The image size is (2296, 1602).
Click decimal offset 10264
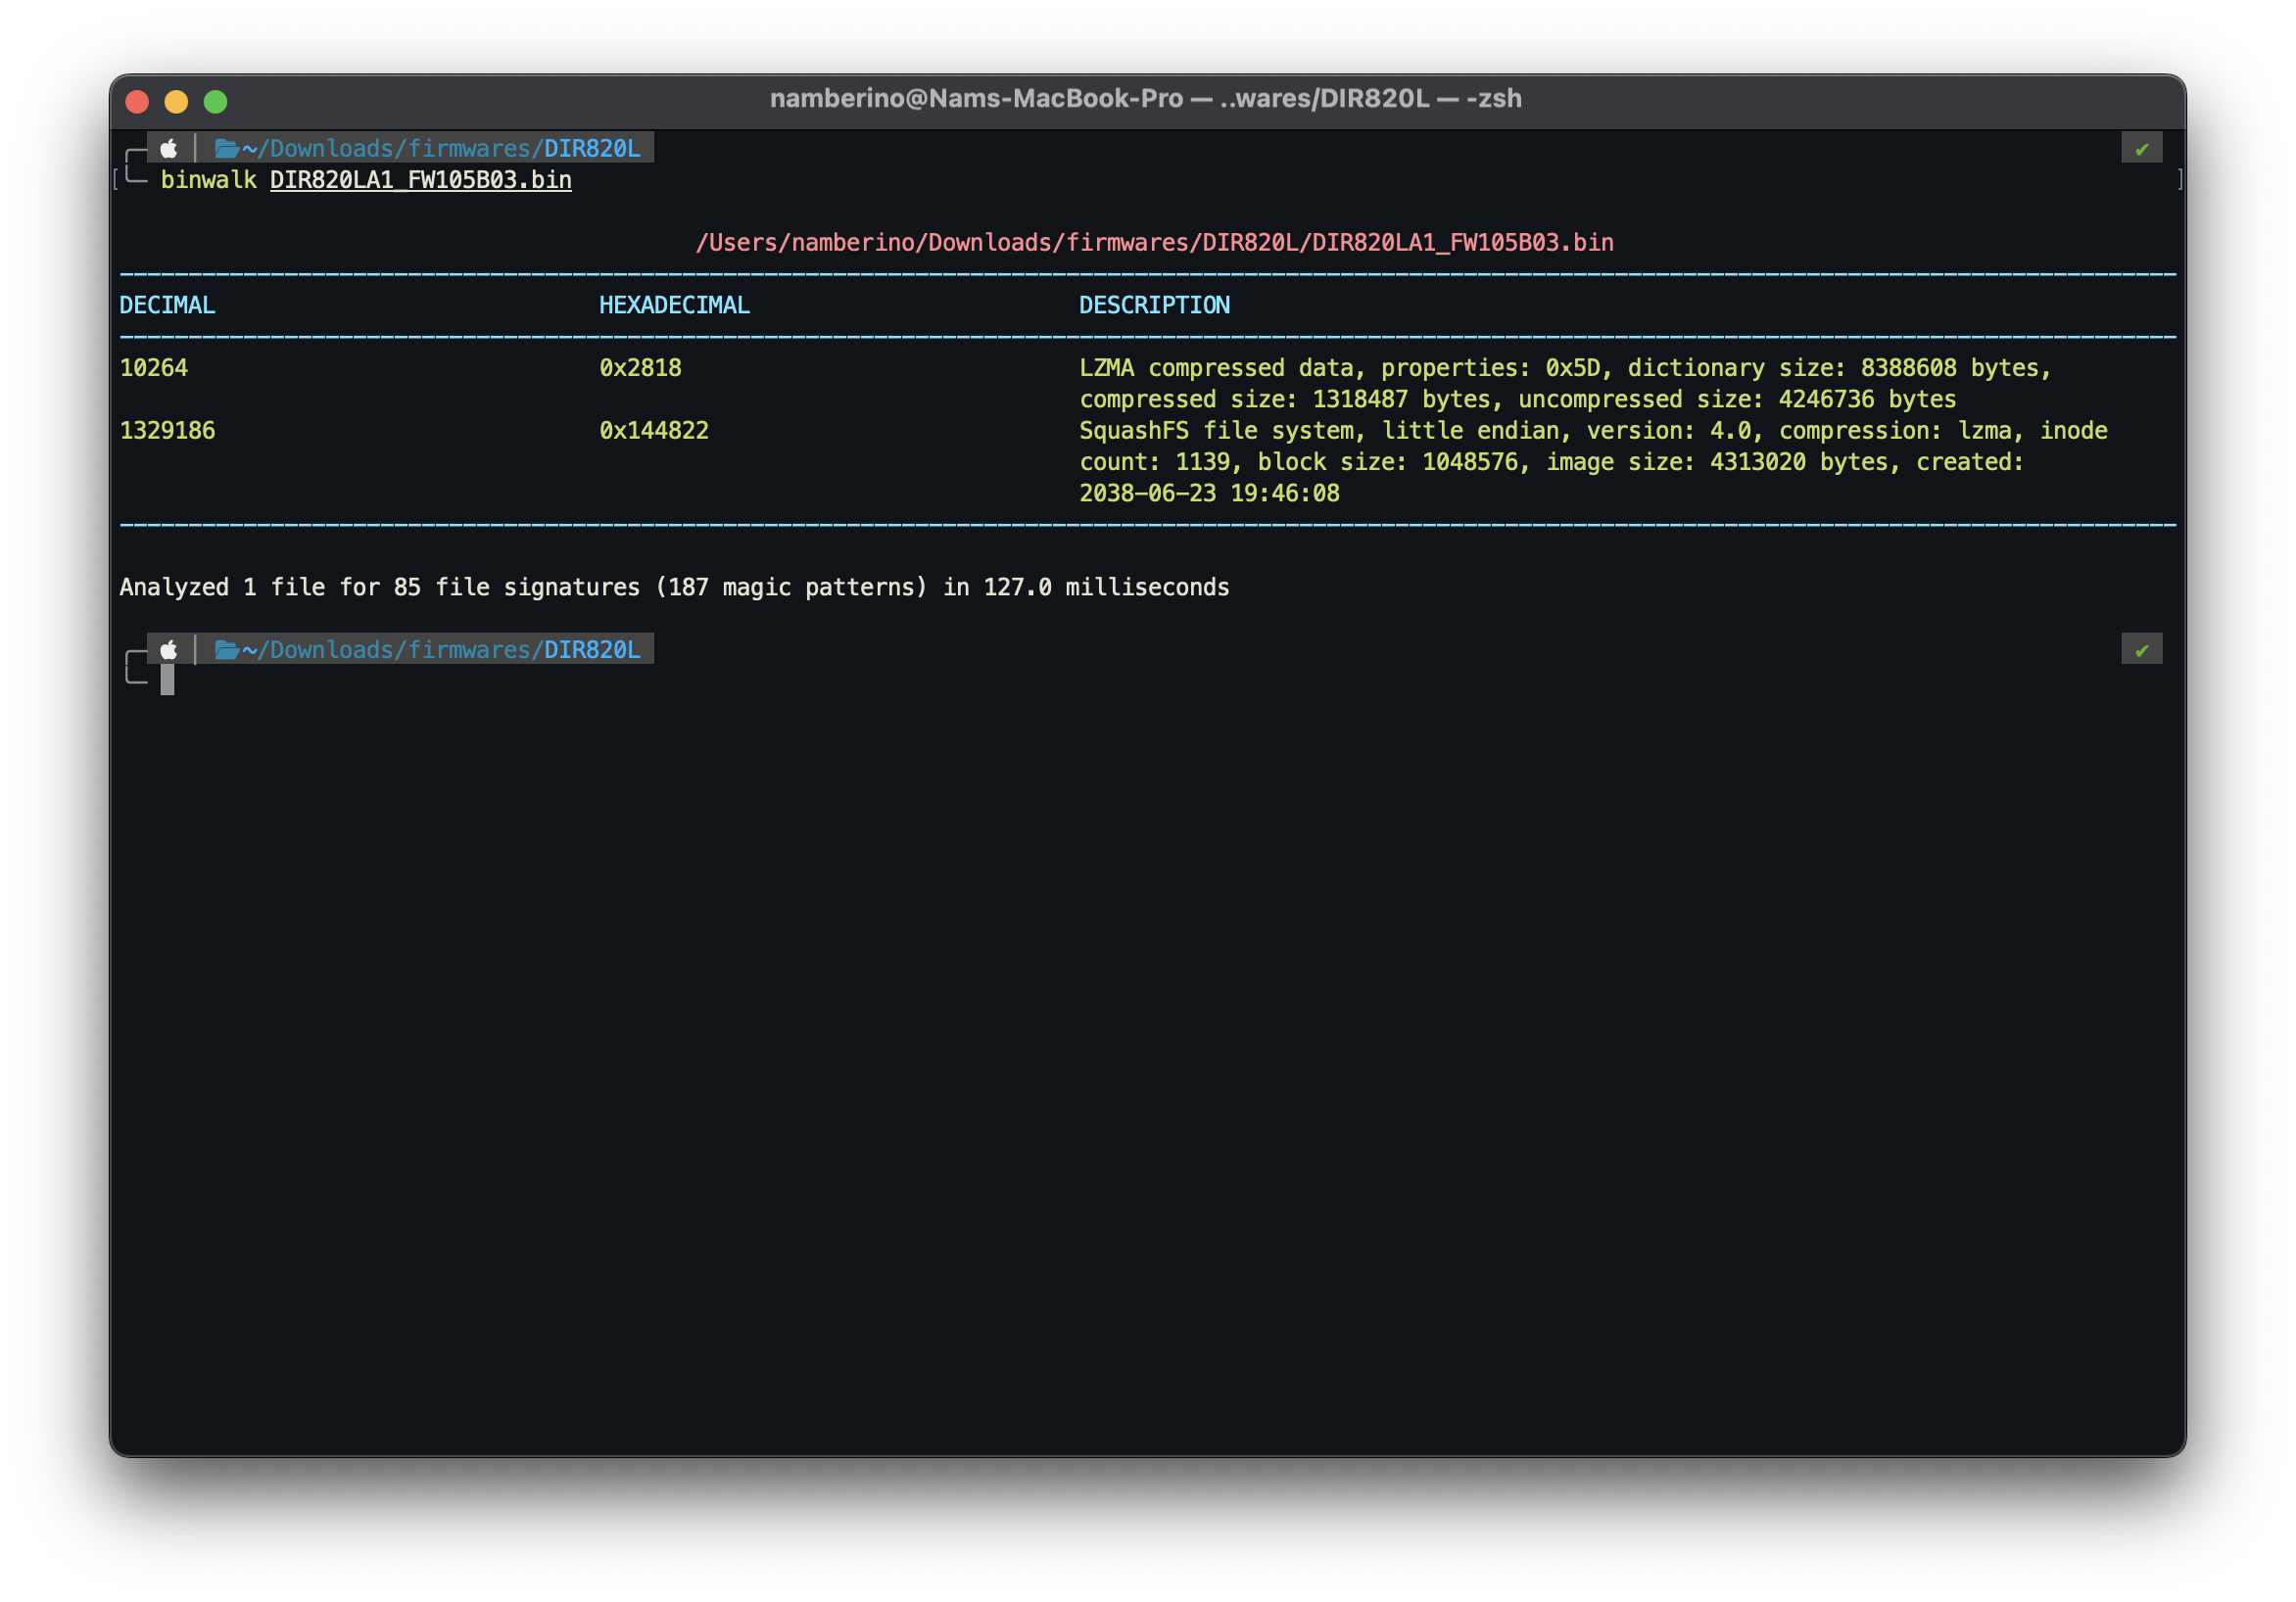(x=154, y=368)
